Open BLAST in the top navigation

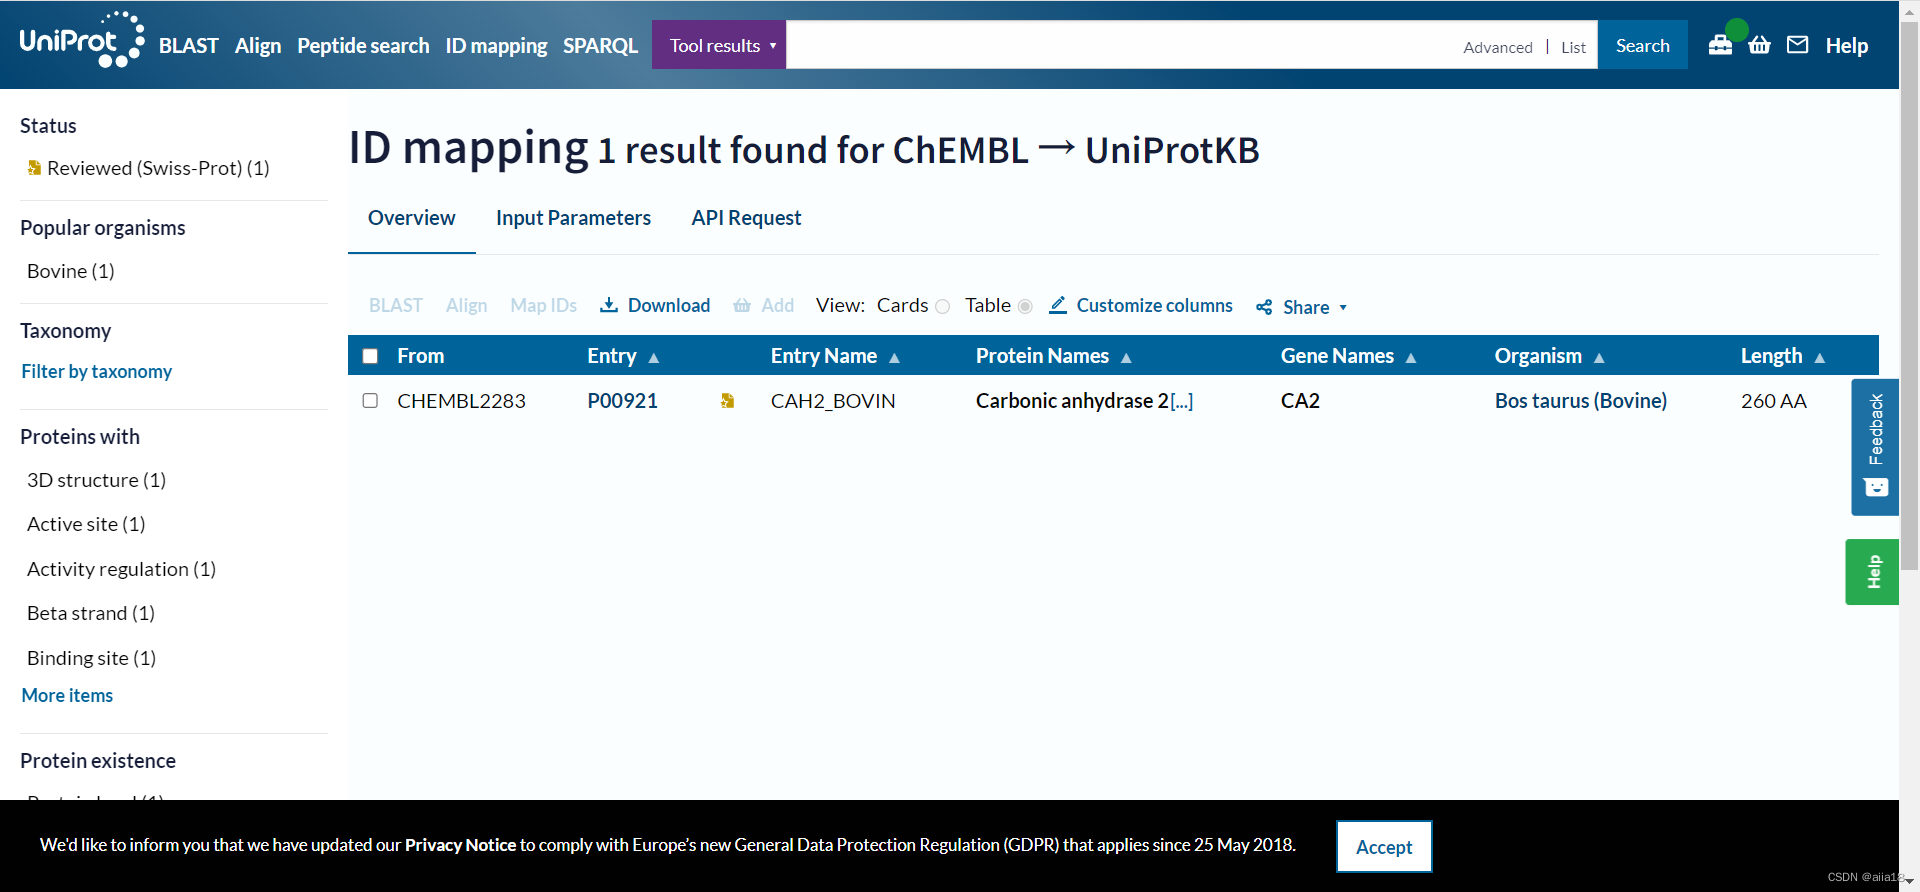click(x=188, y=45)
